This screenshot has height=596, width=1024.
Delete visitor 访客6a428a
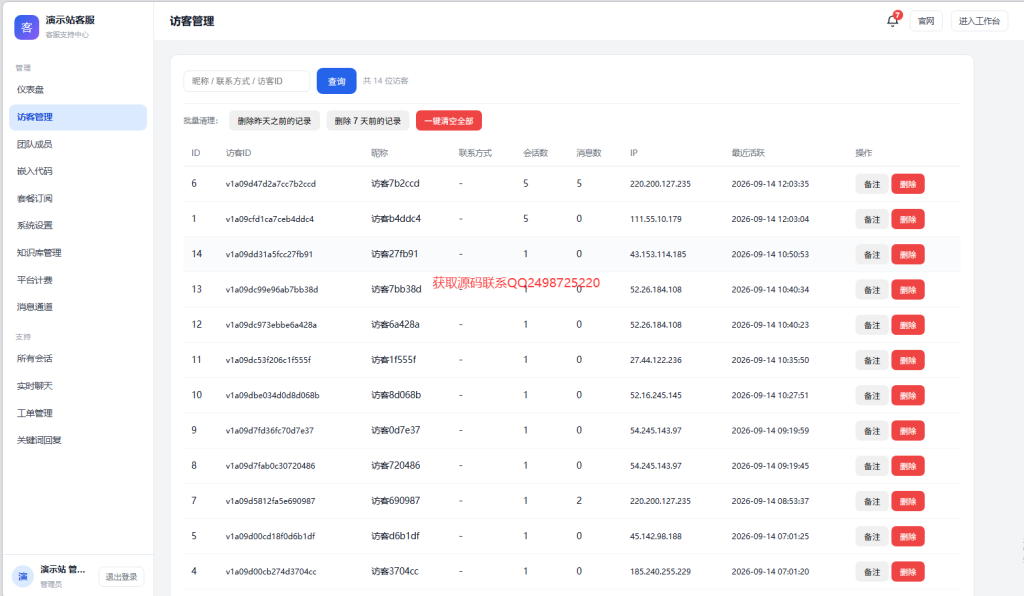point(908,325)
